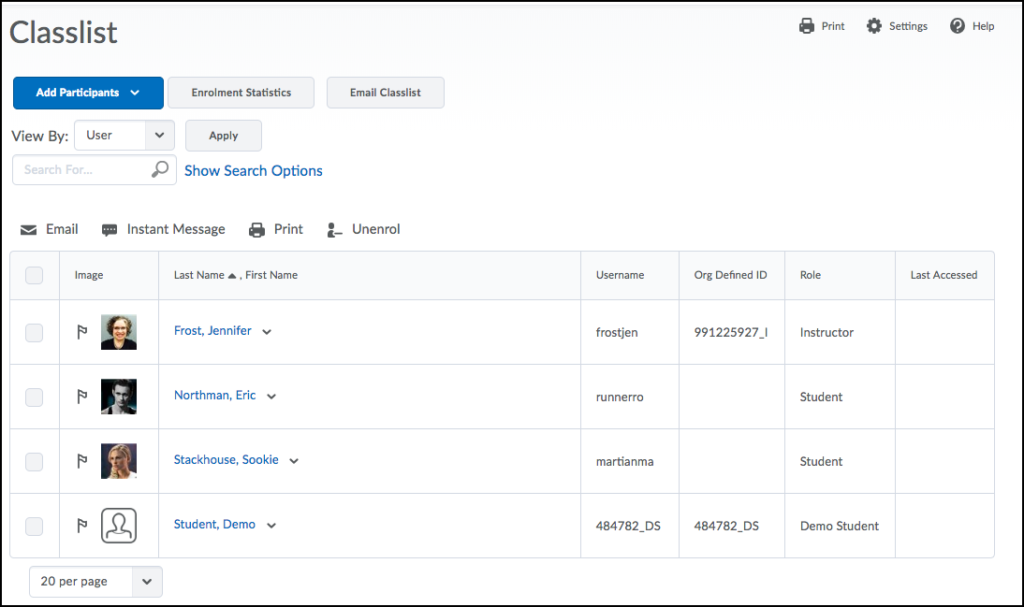This screenshot has width=1024, height=607.
Task: Open the View By User dropdown
Action: 124,136
